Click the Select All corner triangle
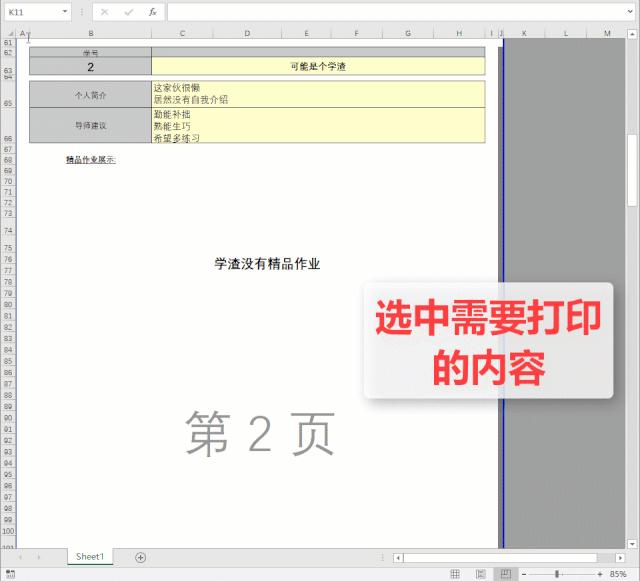The height and width of the screenshot is (581, 640). click(11, 33)
